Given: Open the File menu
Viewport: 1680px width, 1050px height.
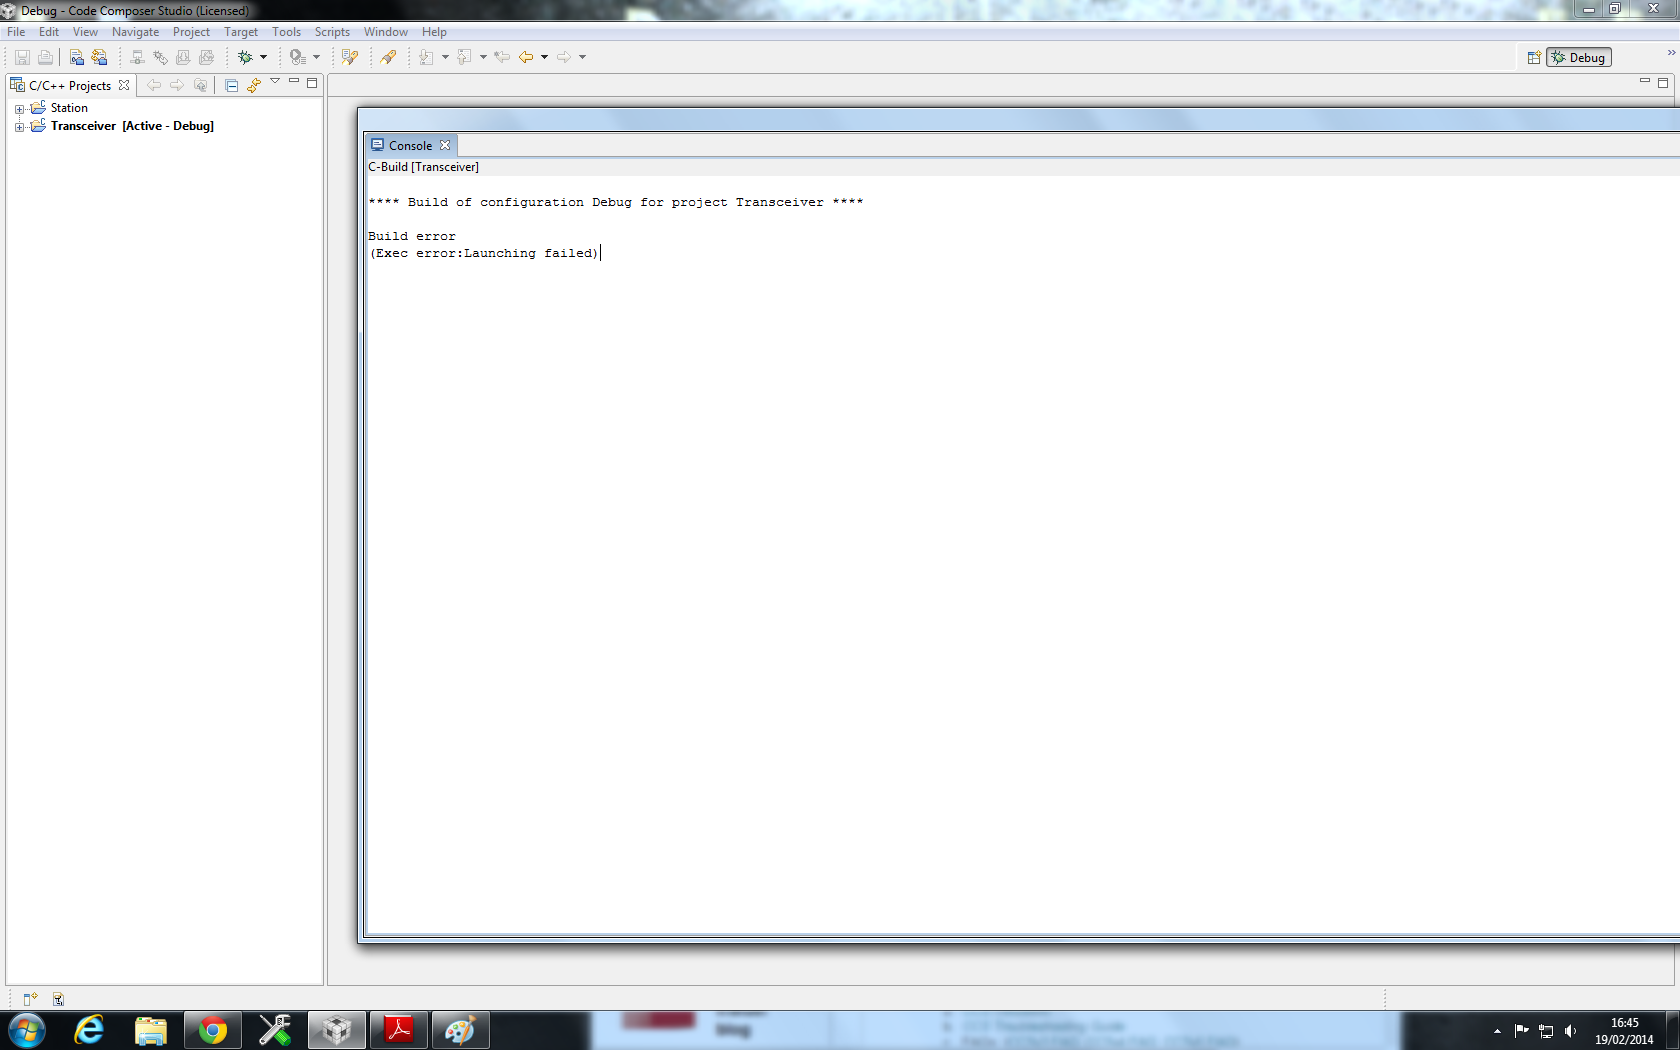Looking at the screenshot, I should point(16,32).
